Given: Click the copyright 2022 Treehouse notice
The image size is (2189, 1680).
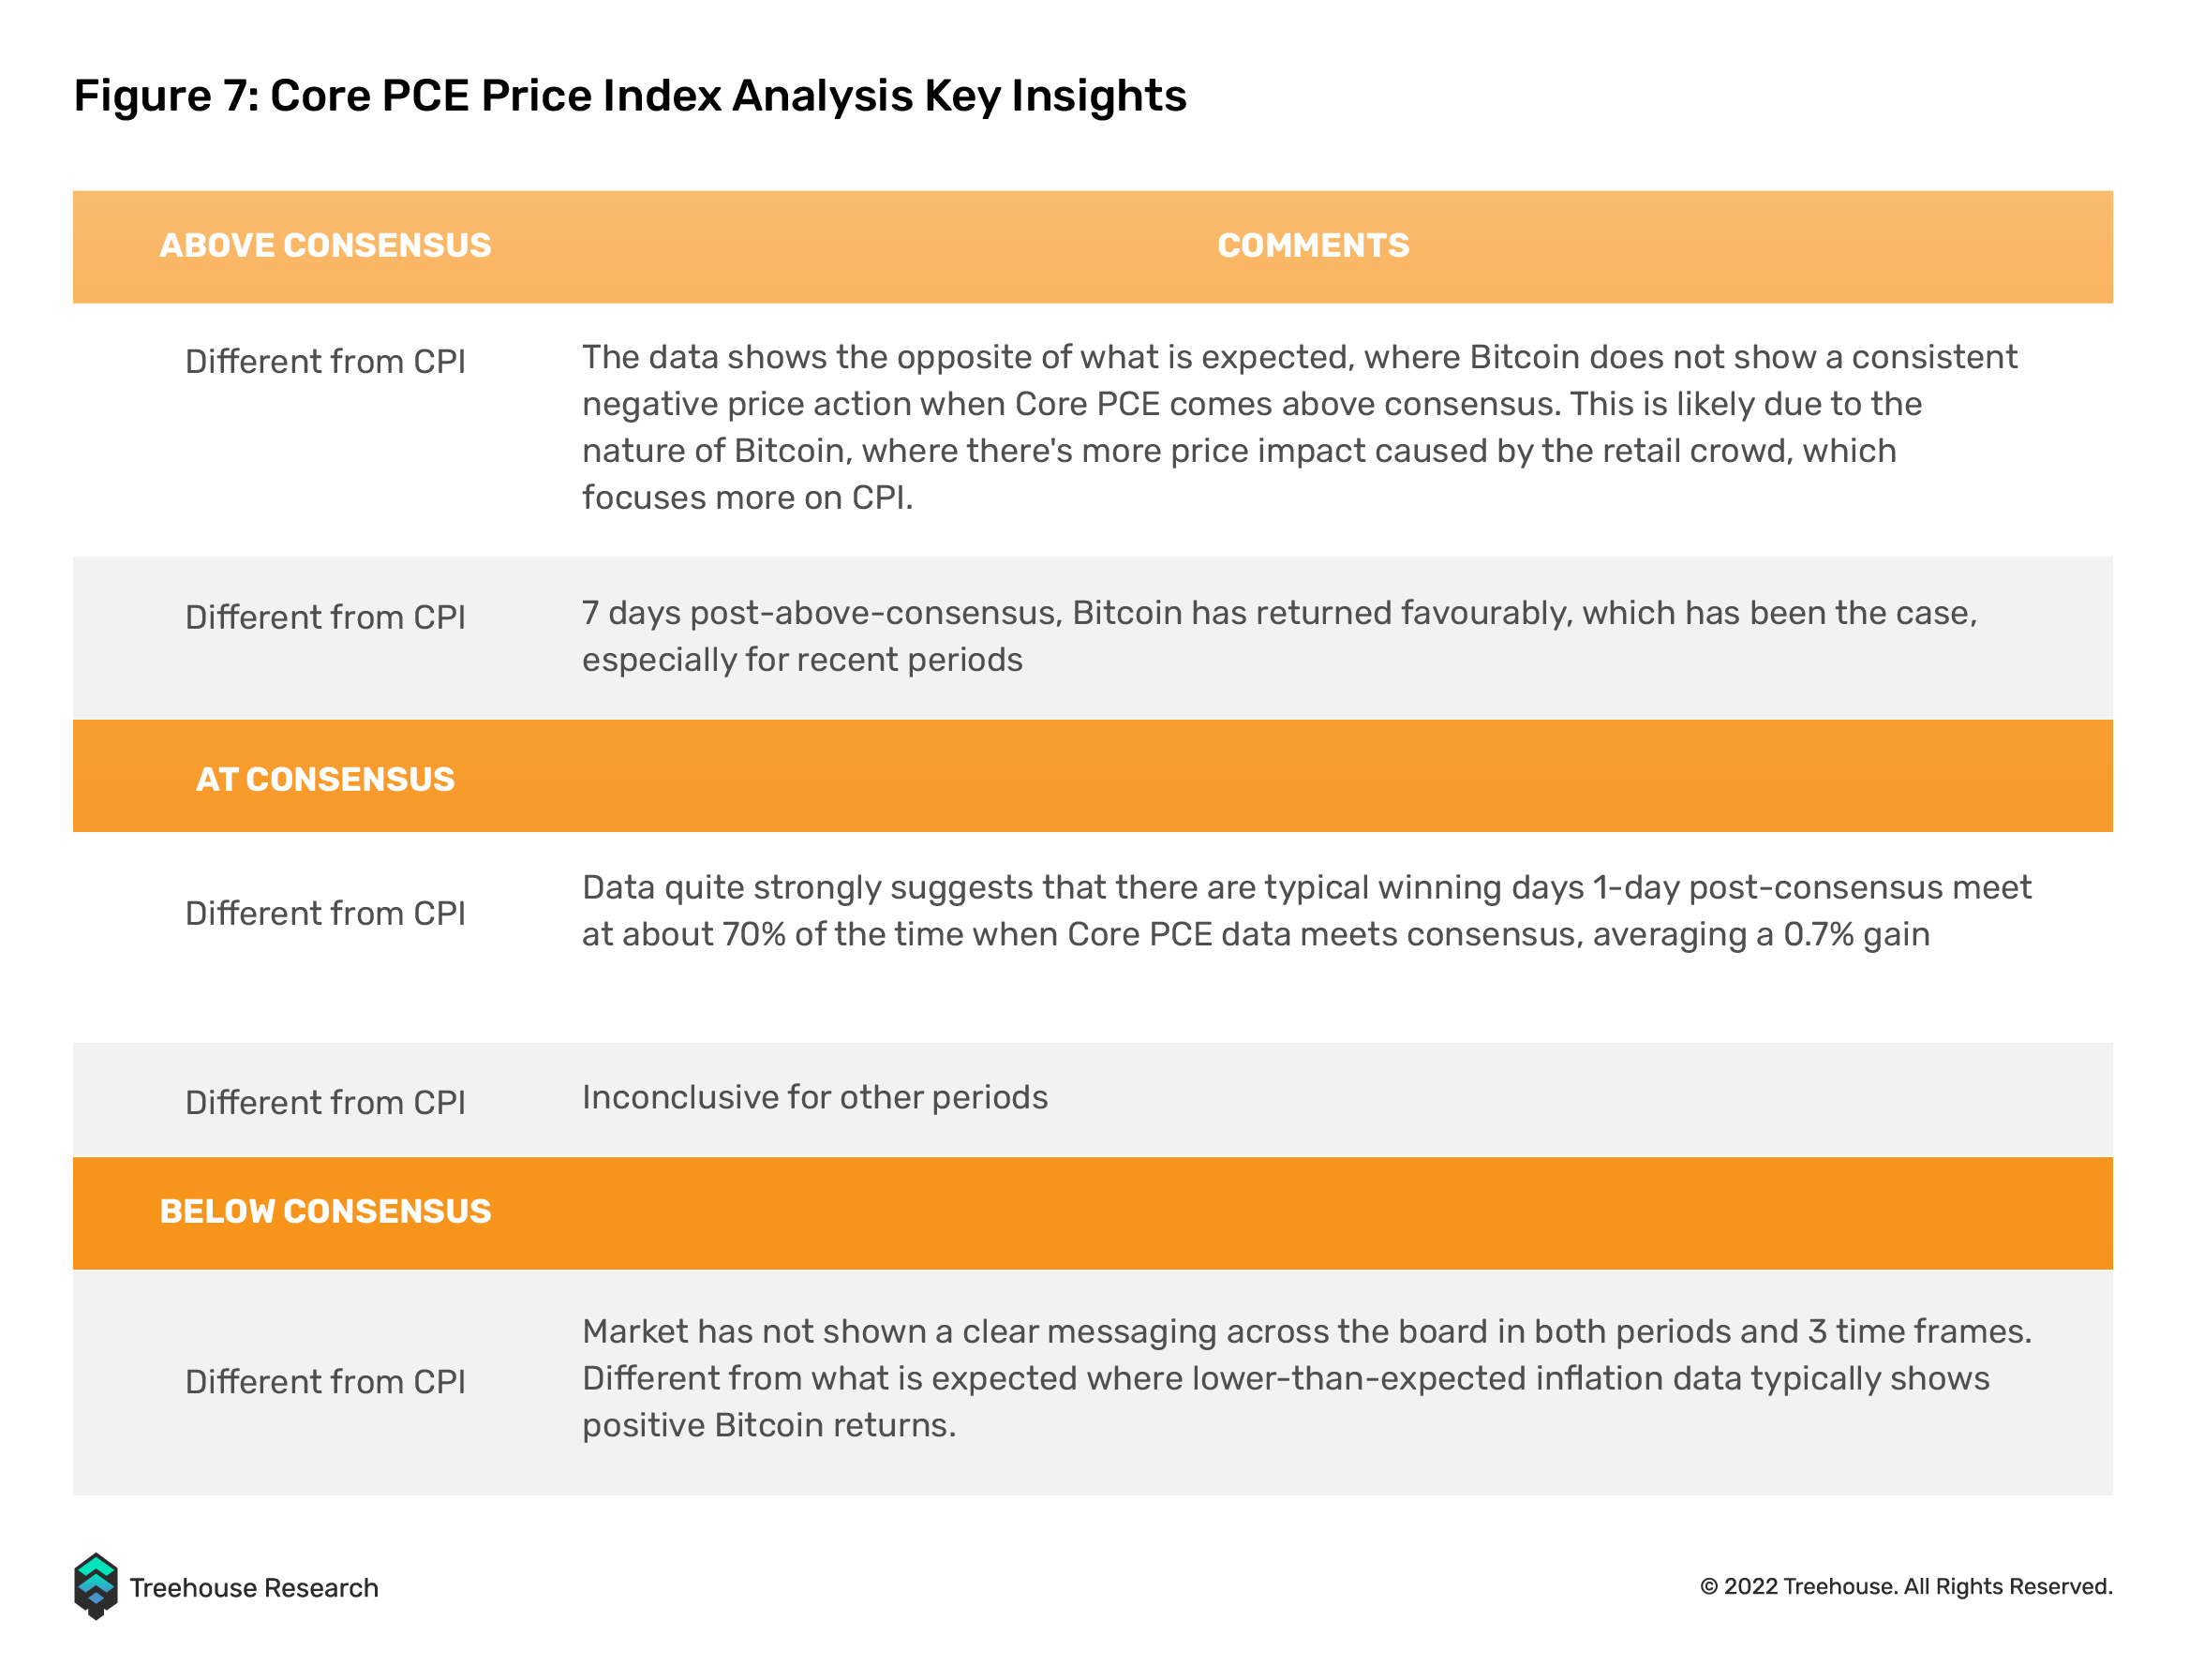Looking at the screenshot, I should 1906,1587.
